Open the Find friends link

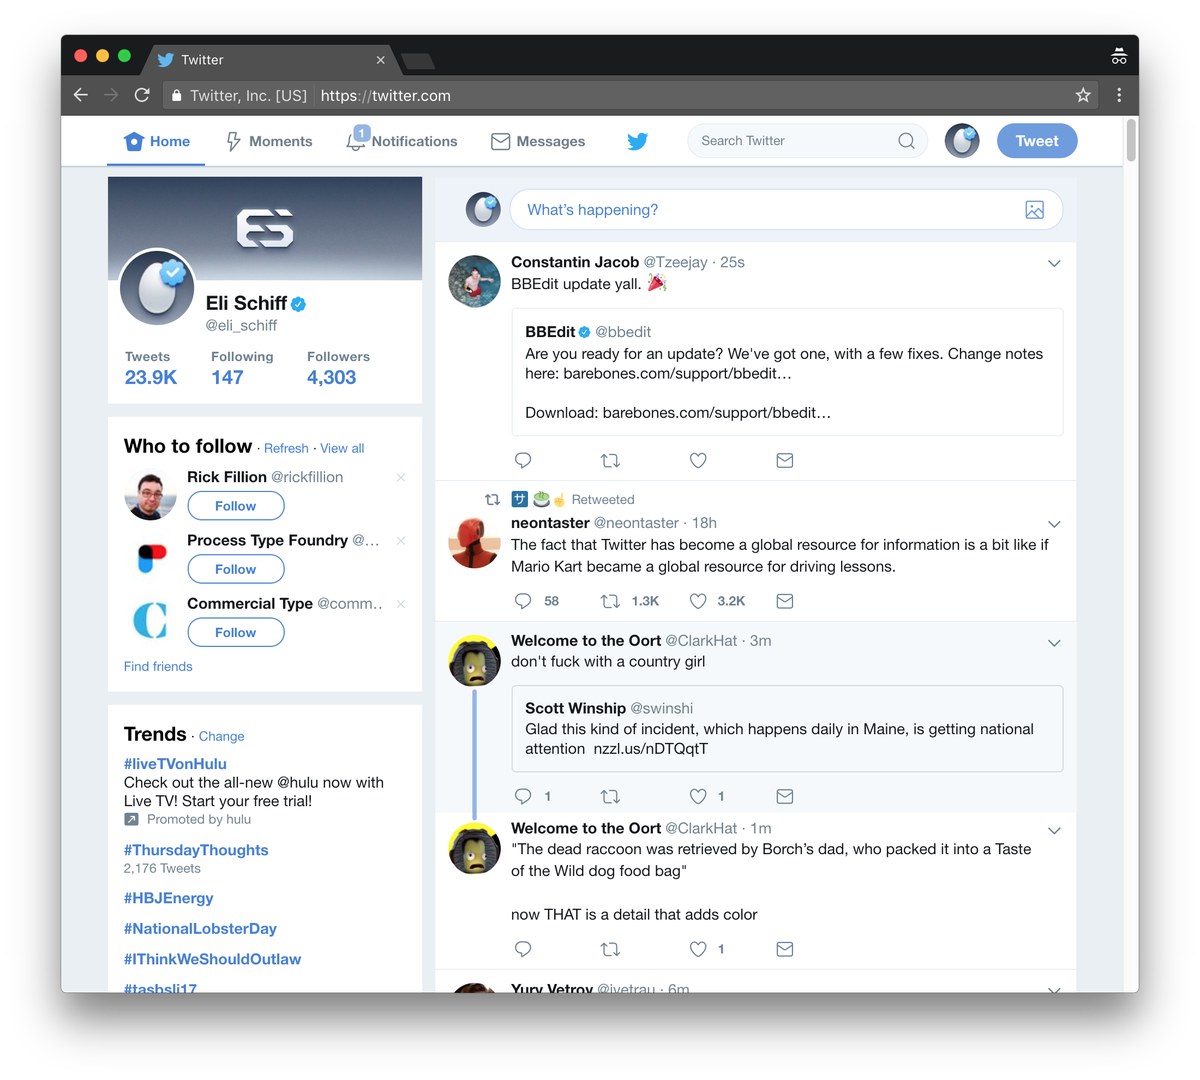158,666
